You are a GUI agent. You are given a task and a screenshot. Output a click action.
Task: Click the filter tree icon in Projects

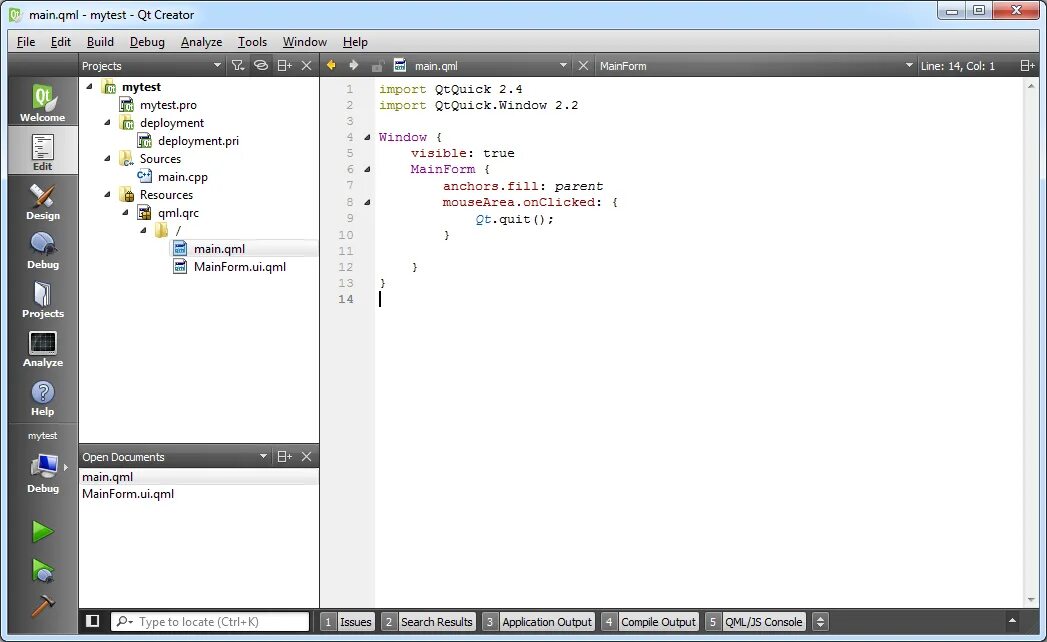pyautogui.click(x=238, y=65)
